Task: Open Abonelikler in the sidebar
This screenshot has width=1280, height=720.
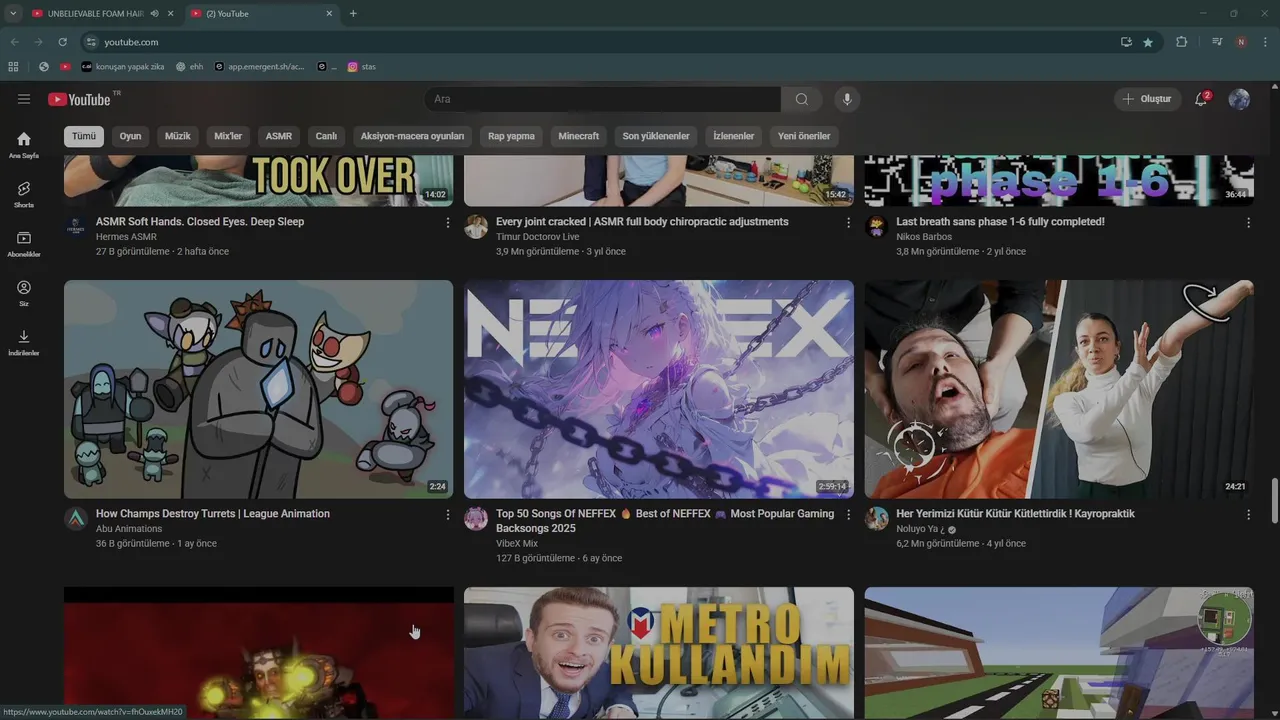Action: tap(24, 244)
